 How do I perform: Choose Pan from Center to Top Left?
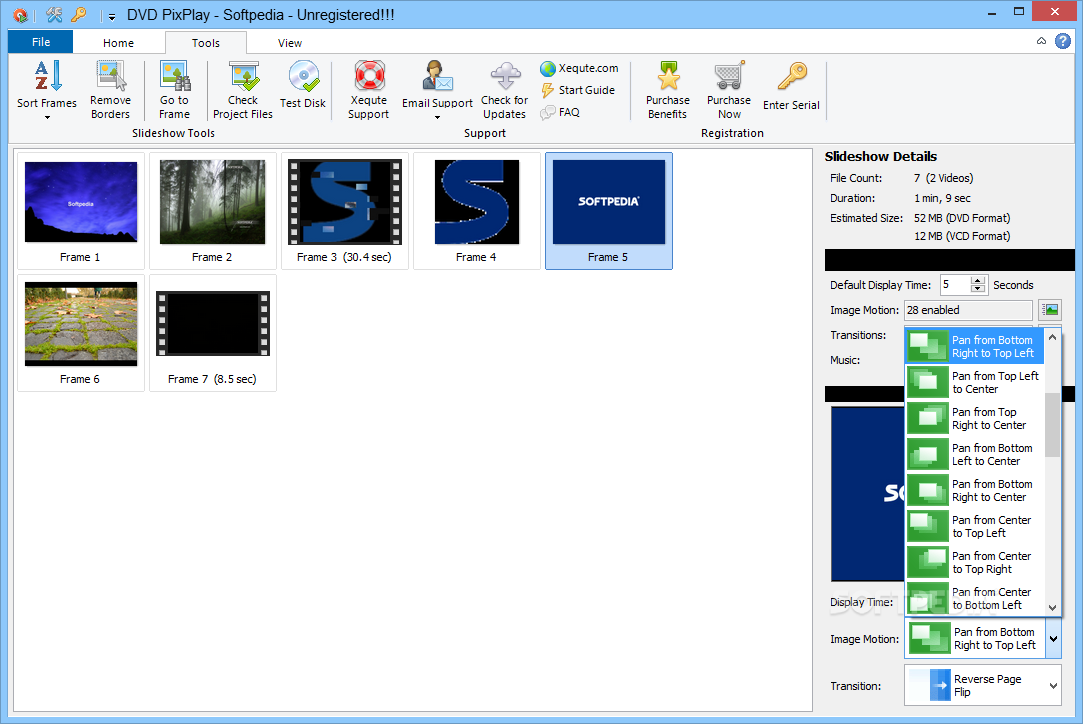(975, 526)
